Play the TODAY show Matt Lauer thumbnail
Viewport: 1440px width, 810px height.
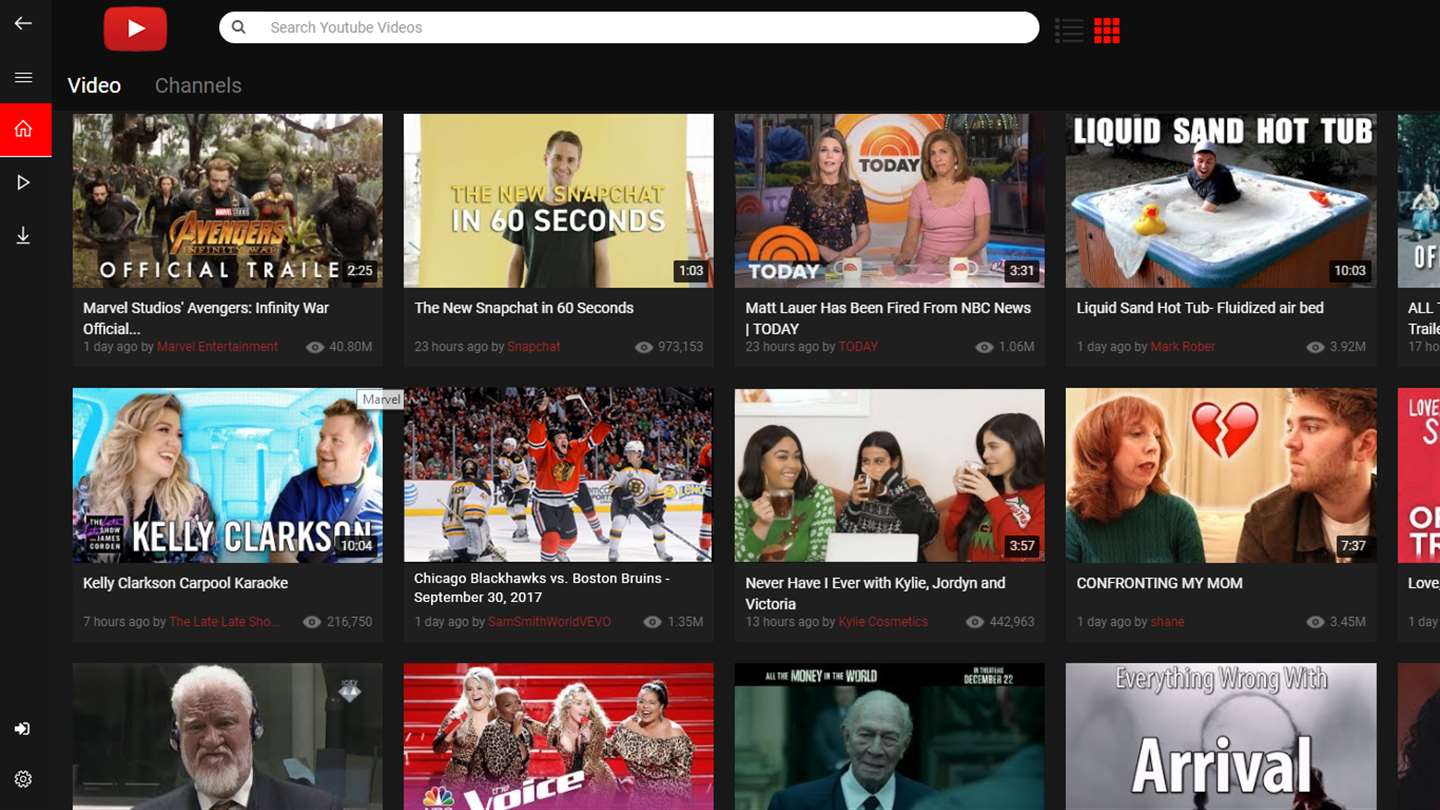[x=889, y=200]
